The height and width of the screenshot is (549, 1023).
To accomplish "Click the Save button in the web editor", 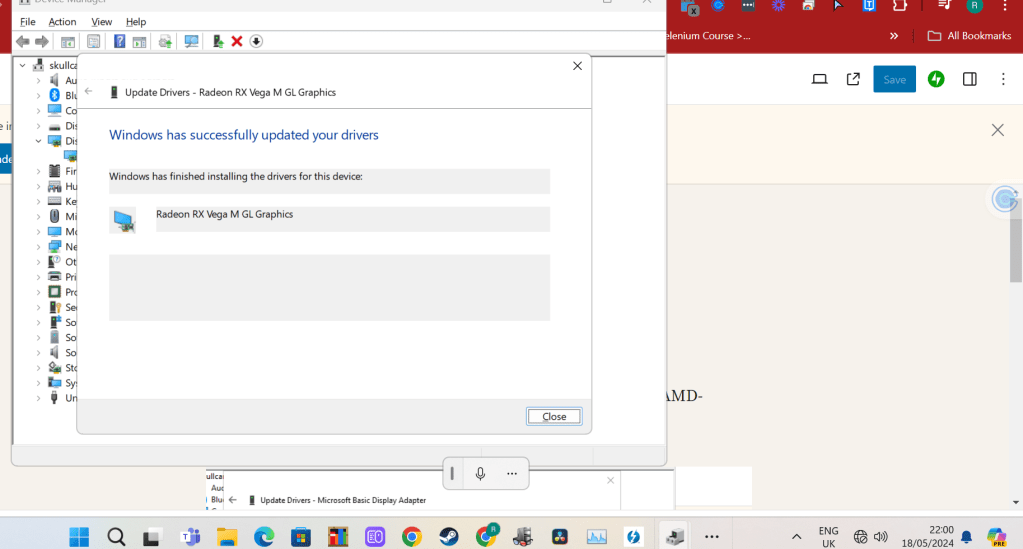I will tap(894, 80).
